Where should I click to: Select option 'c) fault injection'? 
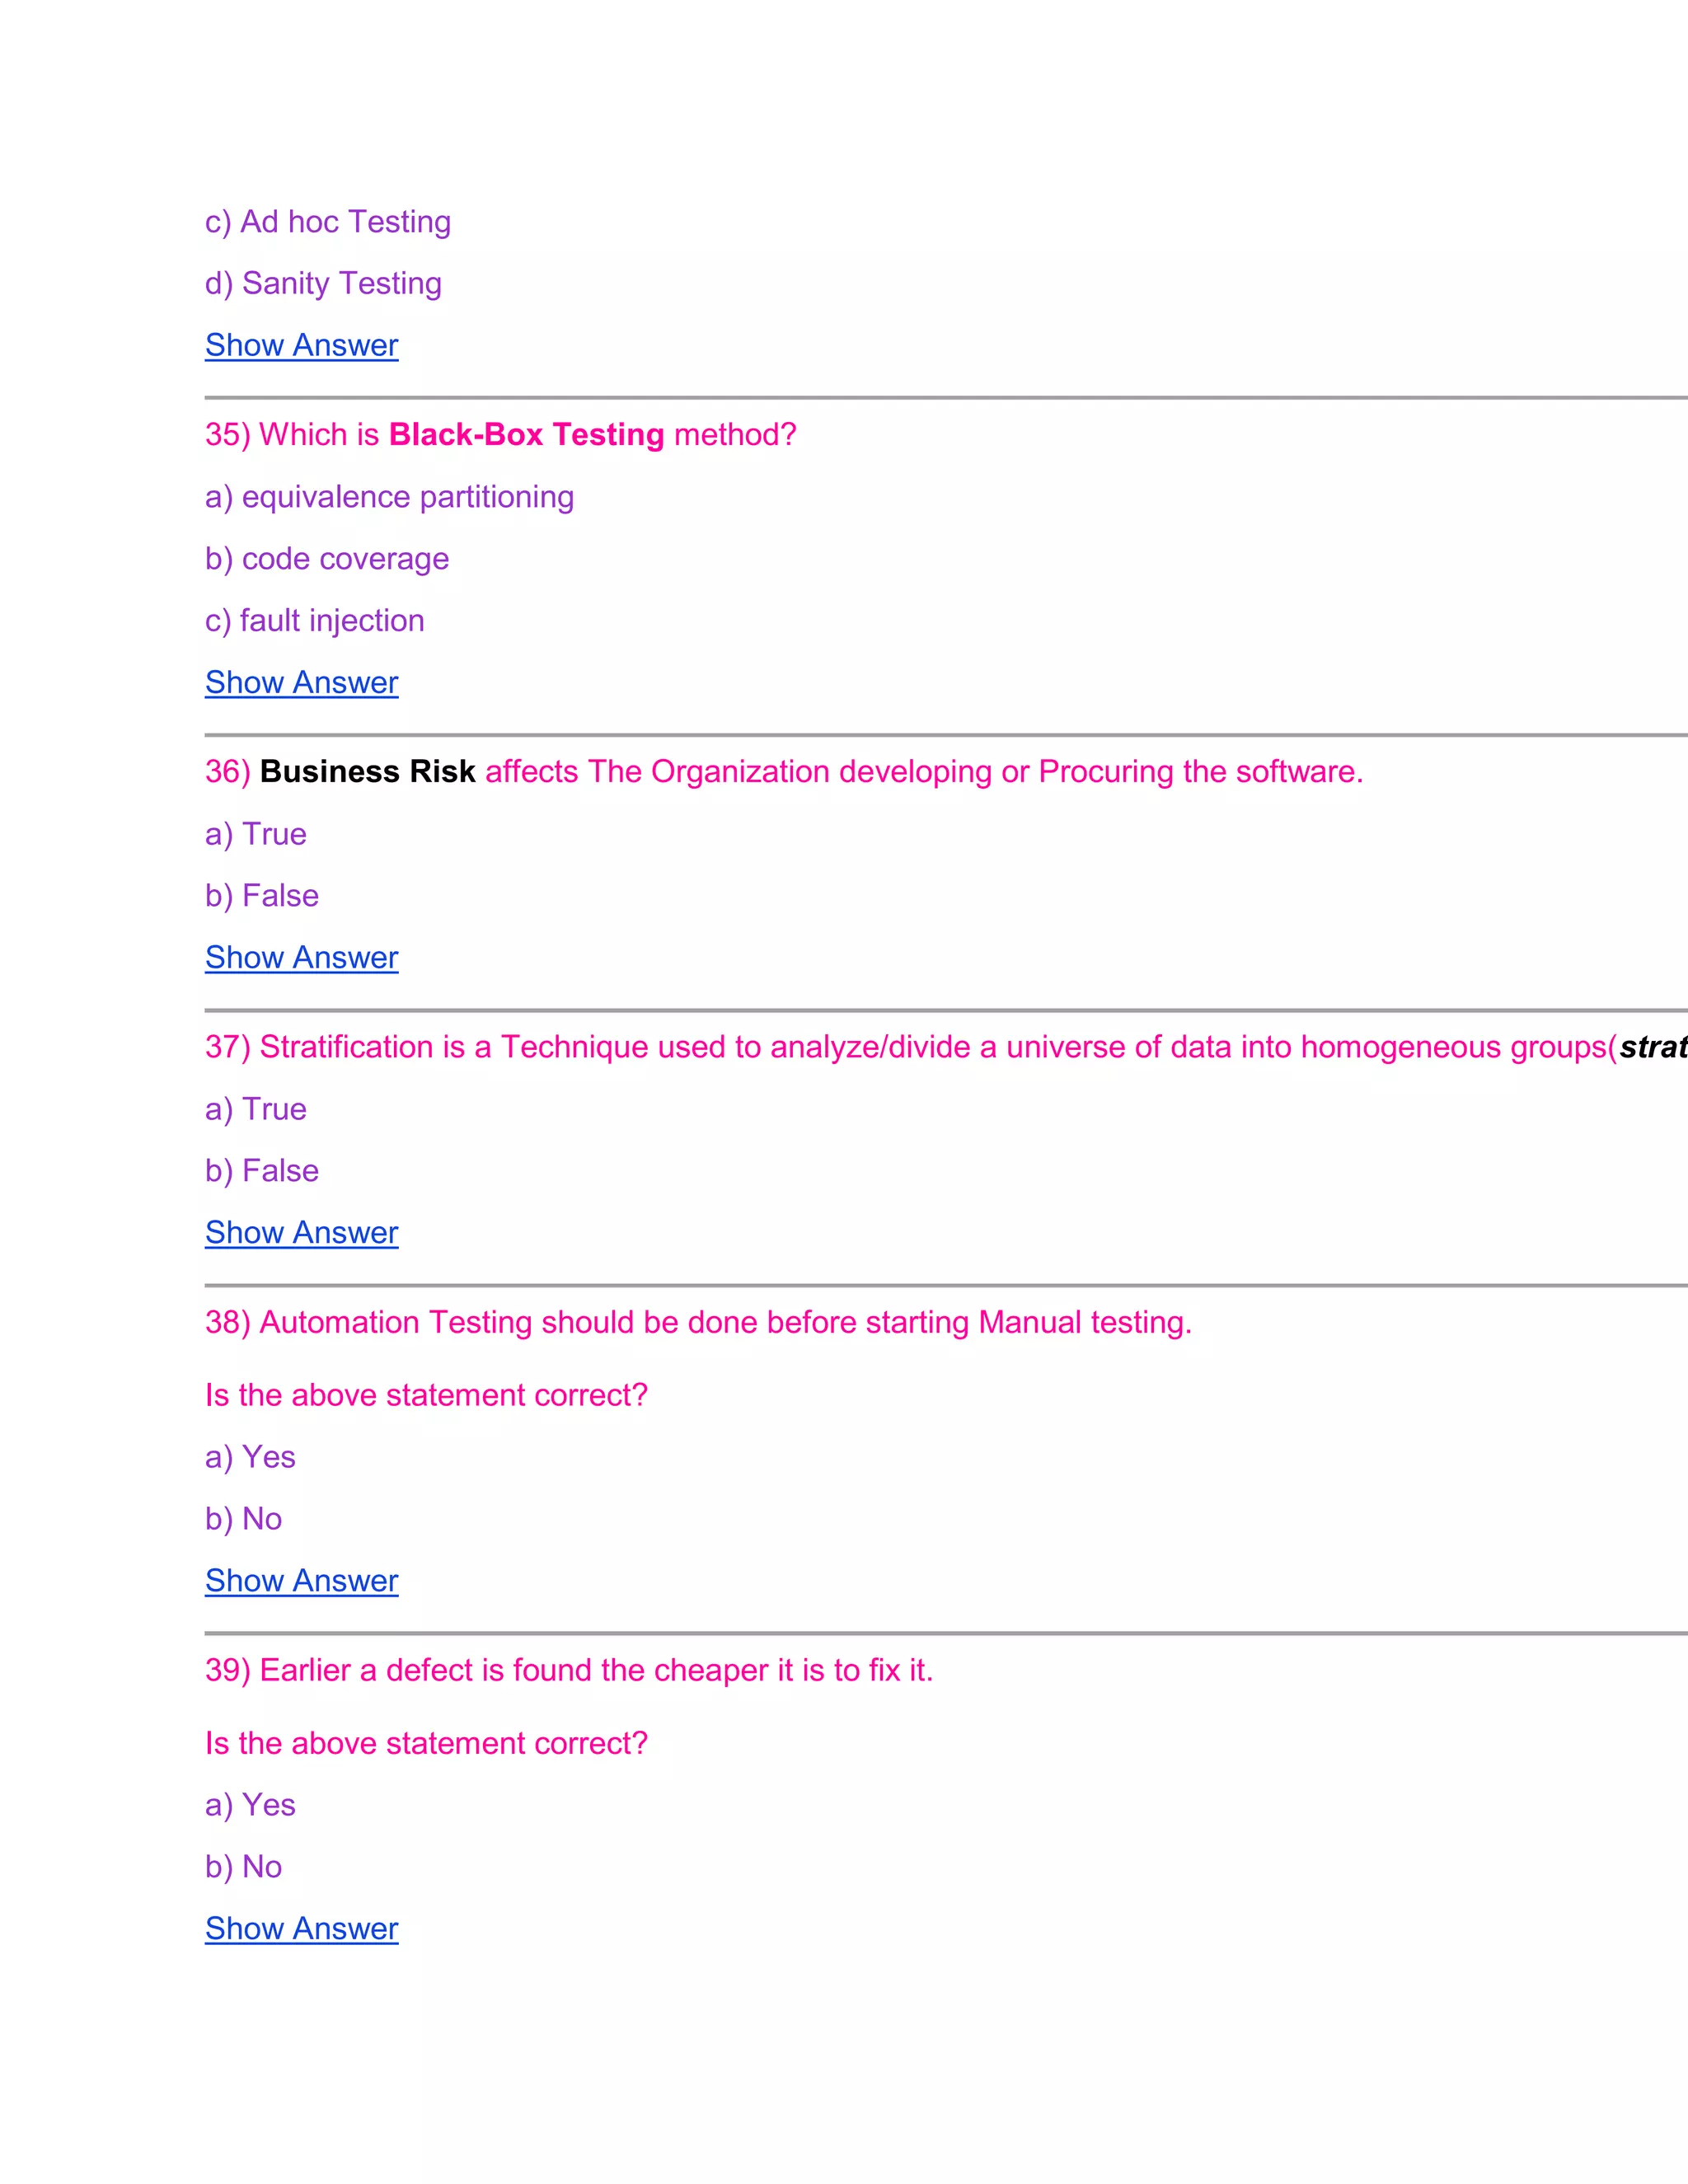pyautogui.click(x=315, y=621)
